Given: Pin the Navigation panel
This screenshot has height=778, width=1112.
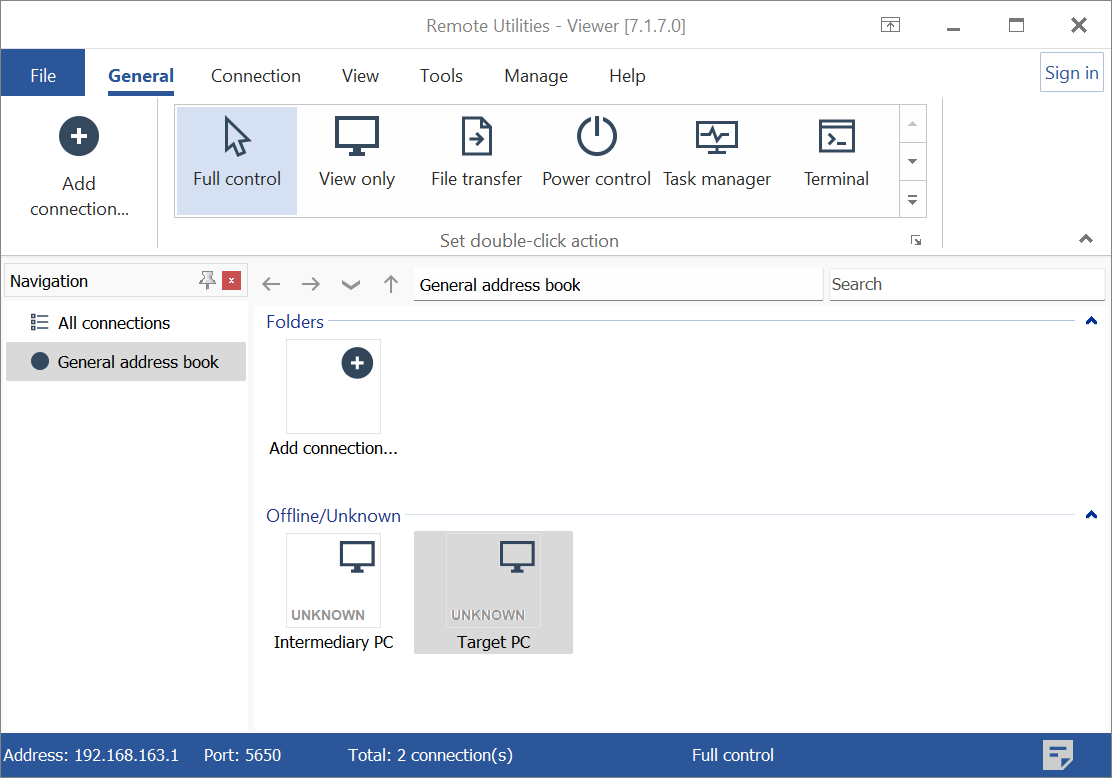Looking at the screenshot, I should (x=207, y=281).
